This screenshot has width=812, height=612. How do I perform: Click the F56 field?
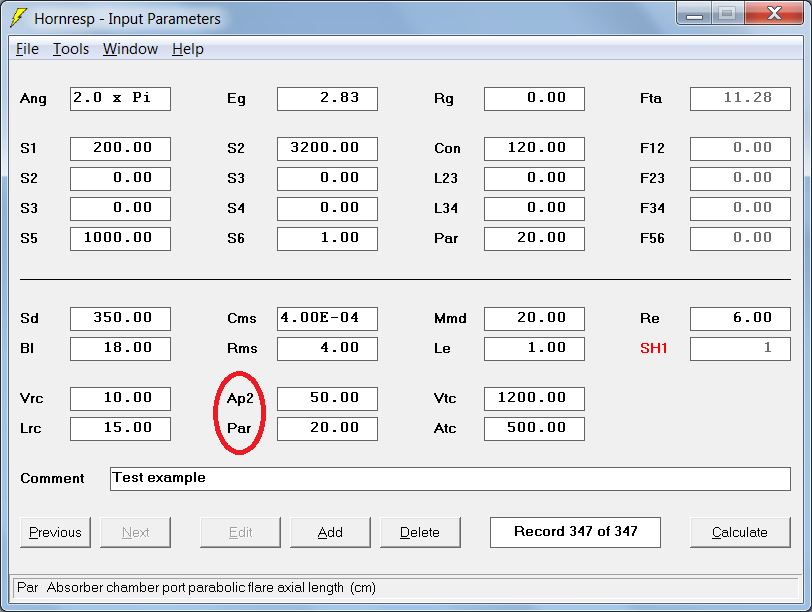coord(741,239)
